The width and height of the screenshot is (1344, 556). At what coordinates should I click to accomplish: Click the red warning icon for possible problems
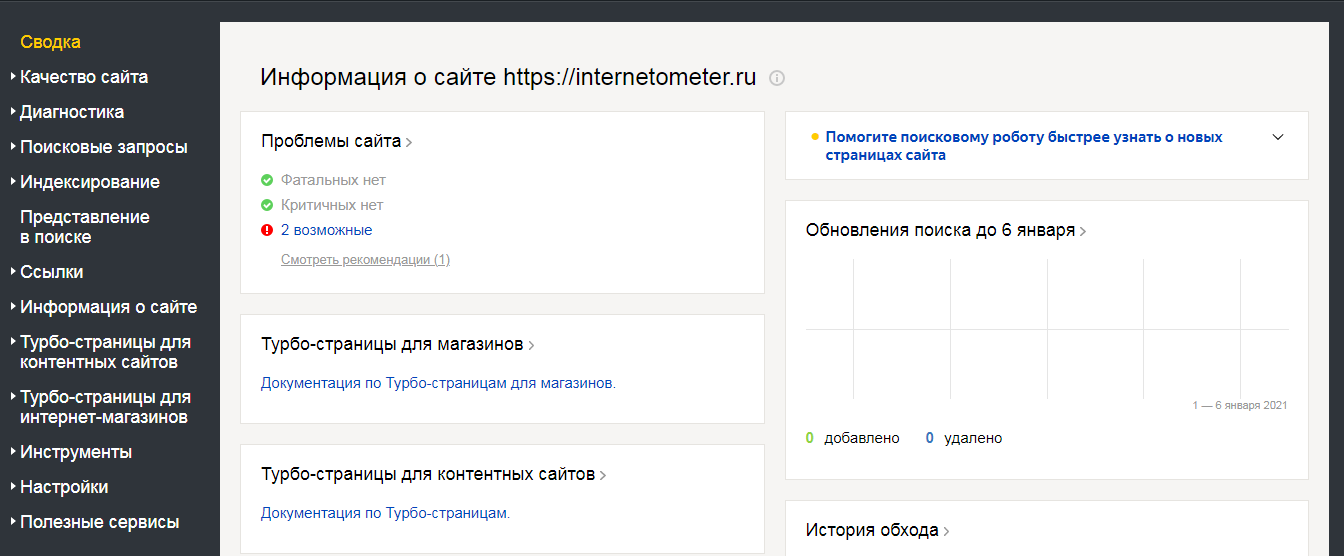point(267,230)
